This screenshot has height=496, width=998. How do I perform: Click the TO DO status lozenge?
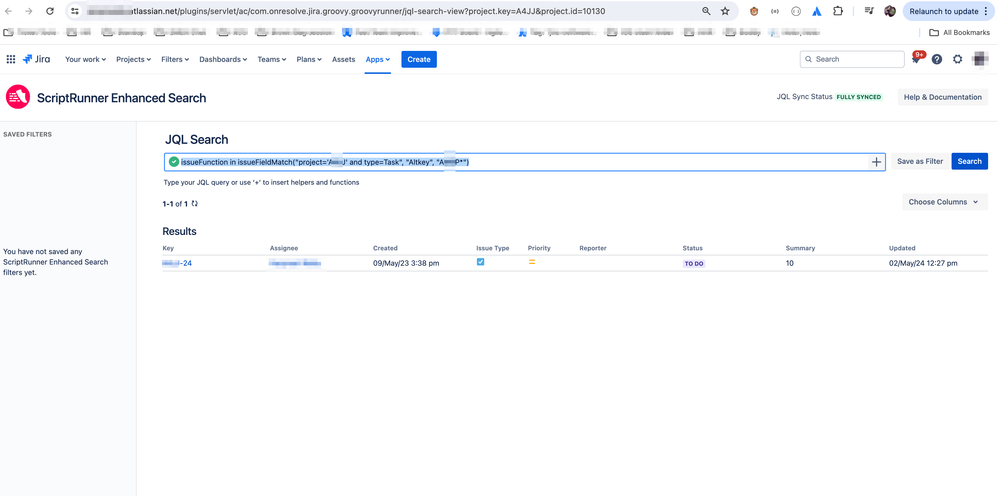coord(694,263)
